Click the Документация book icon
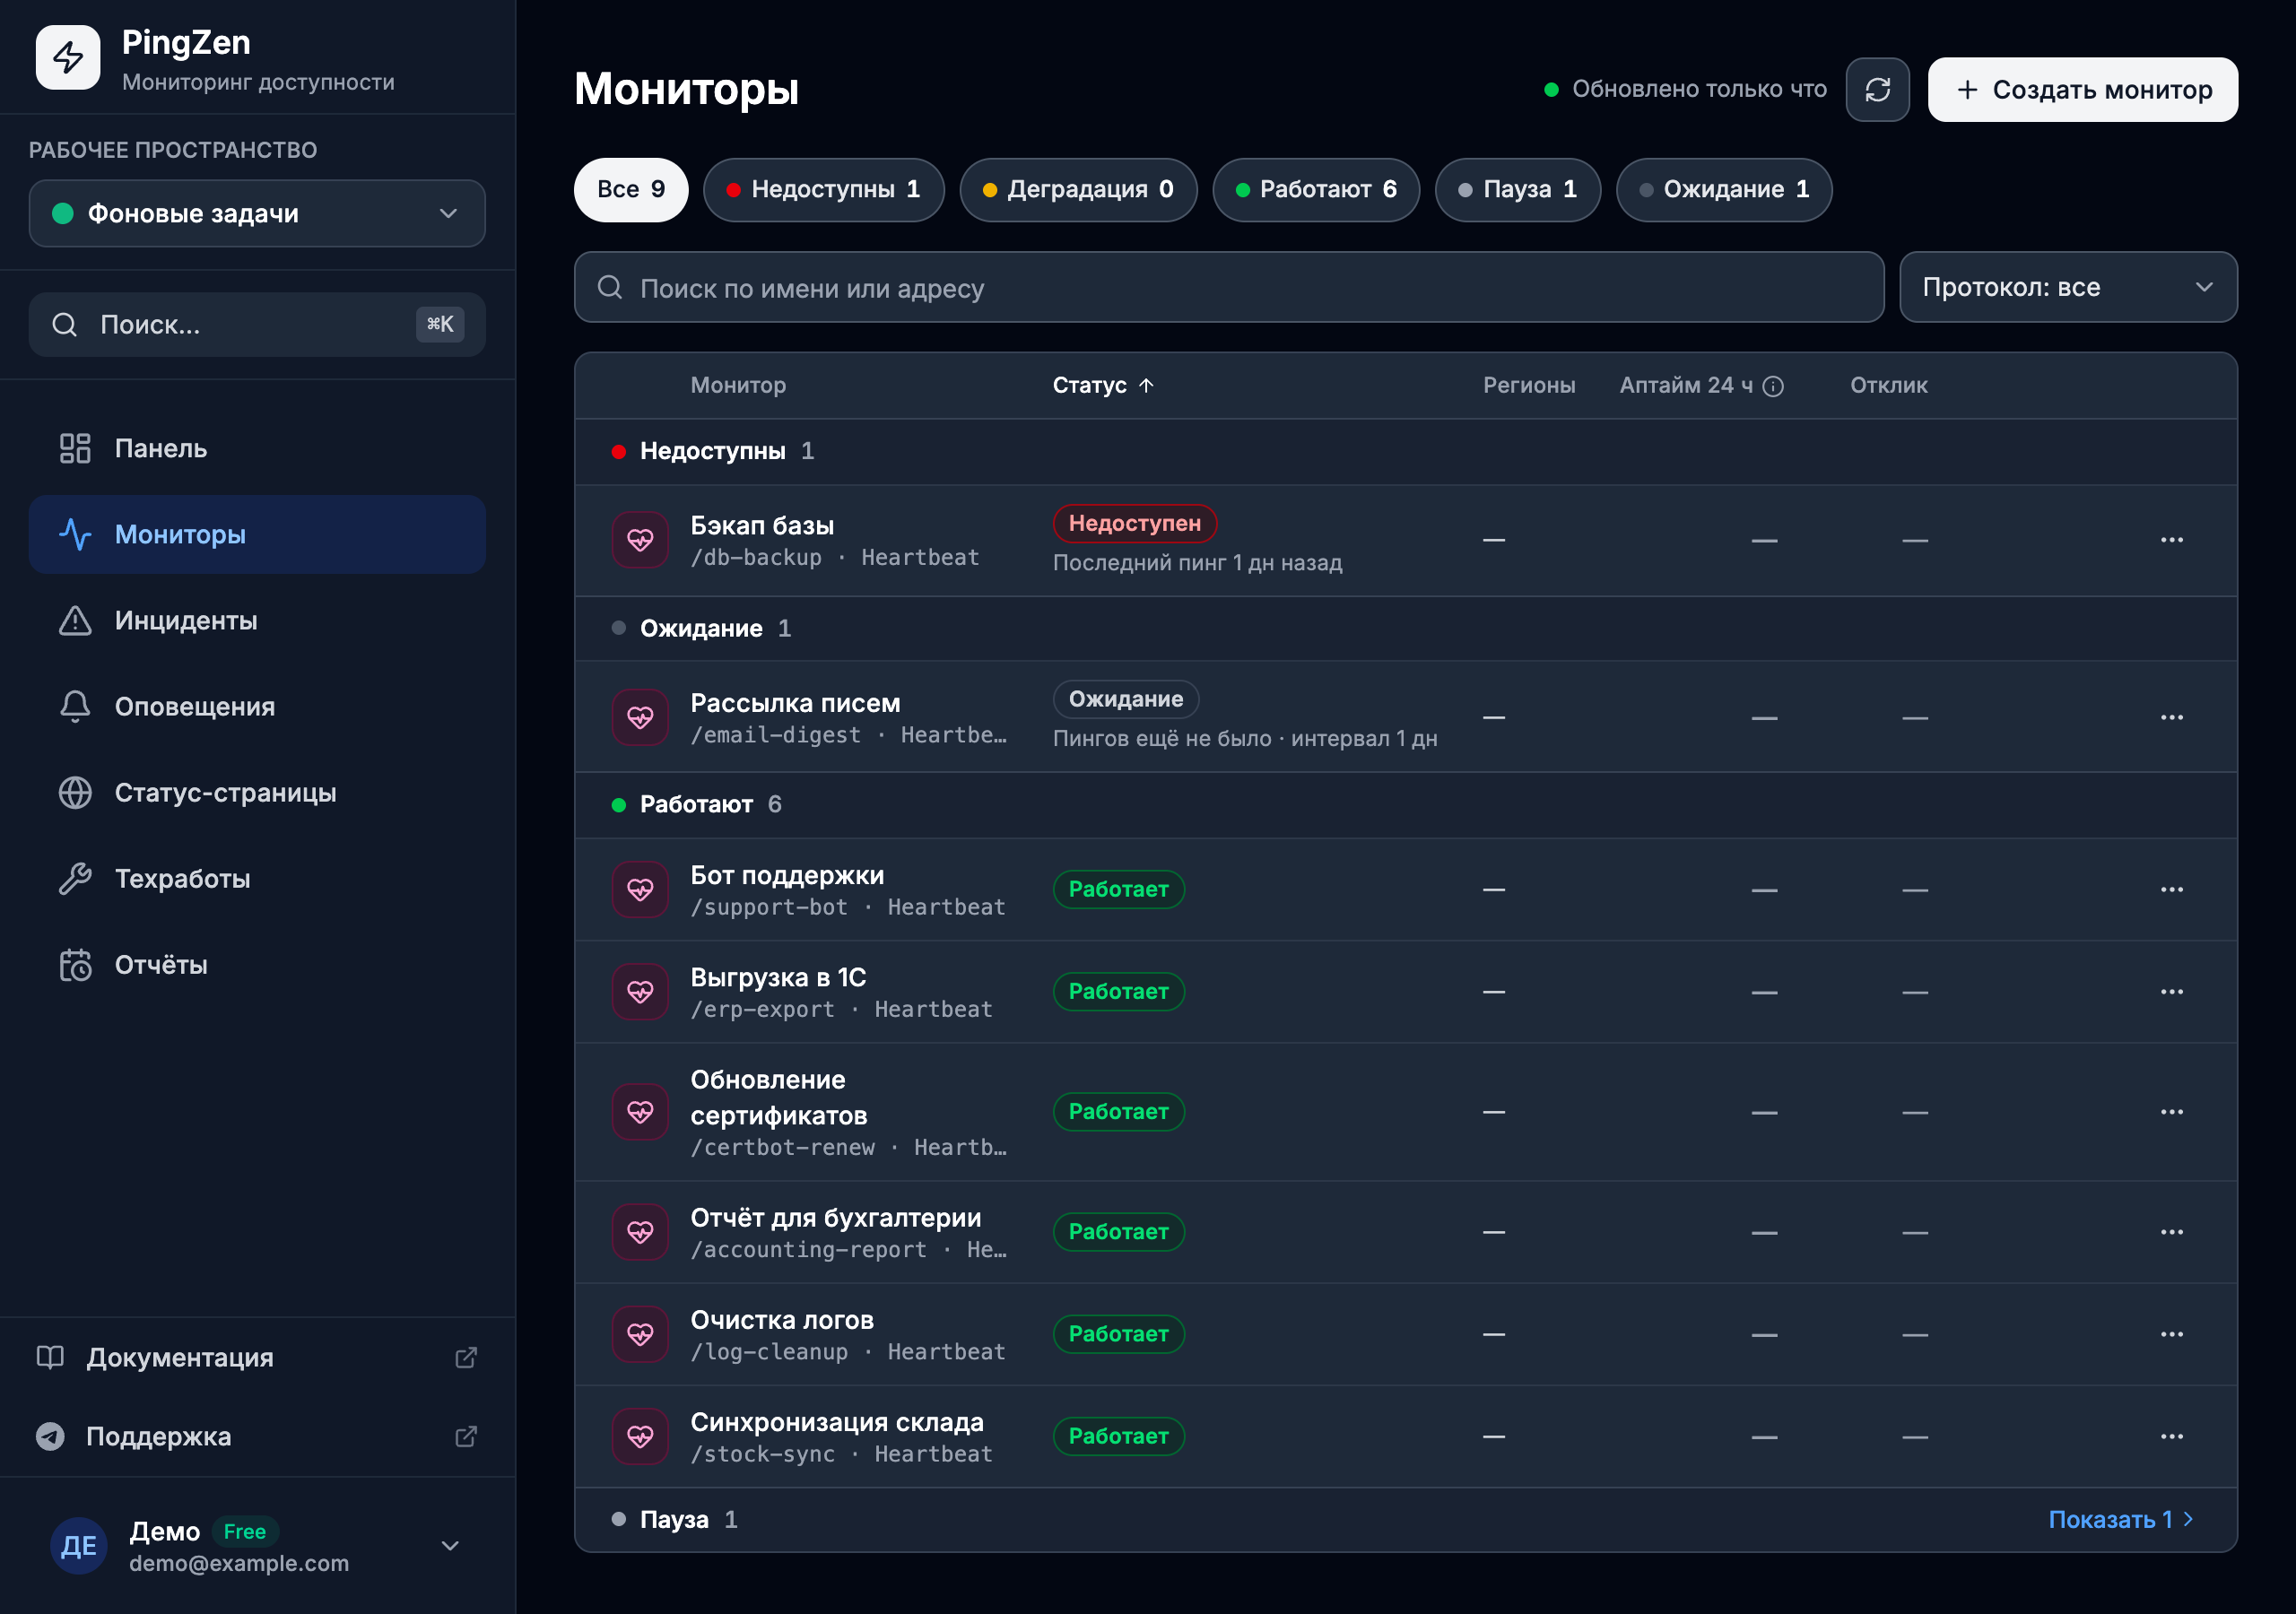 click(50, 1357)
